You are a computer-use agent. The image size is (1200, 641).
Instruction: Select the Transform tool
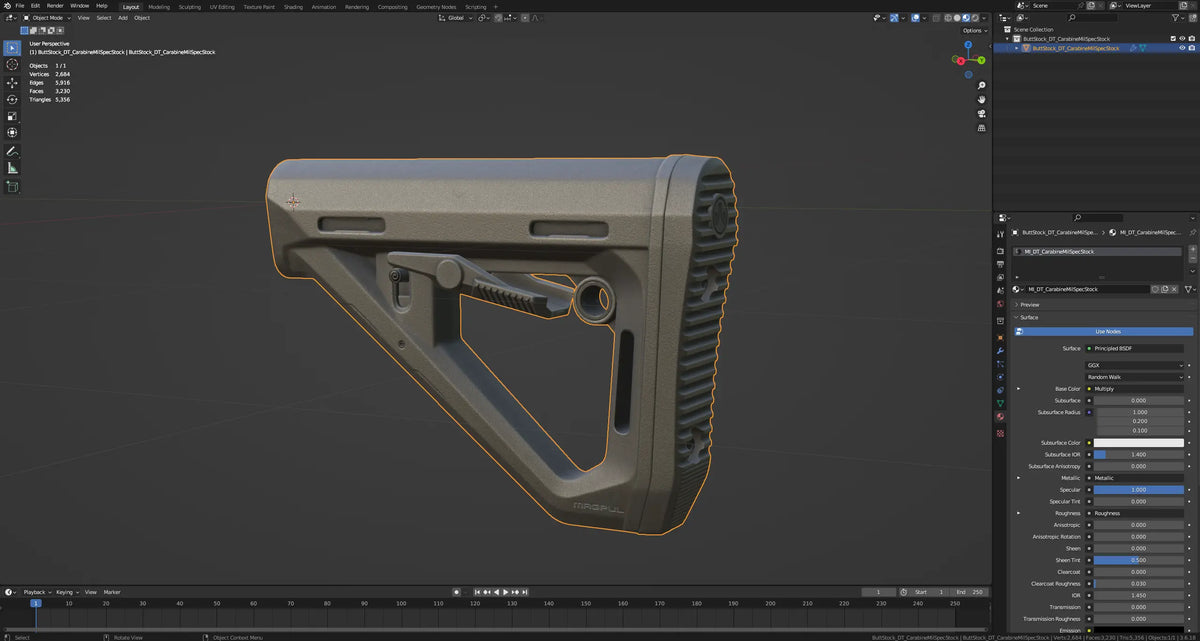click(x=12, y=133)
